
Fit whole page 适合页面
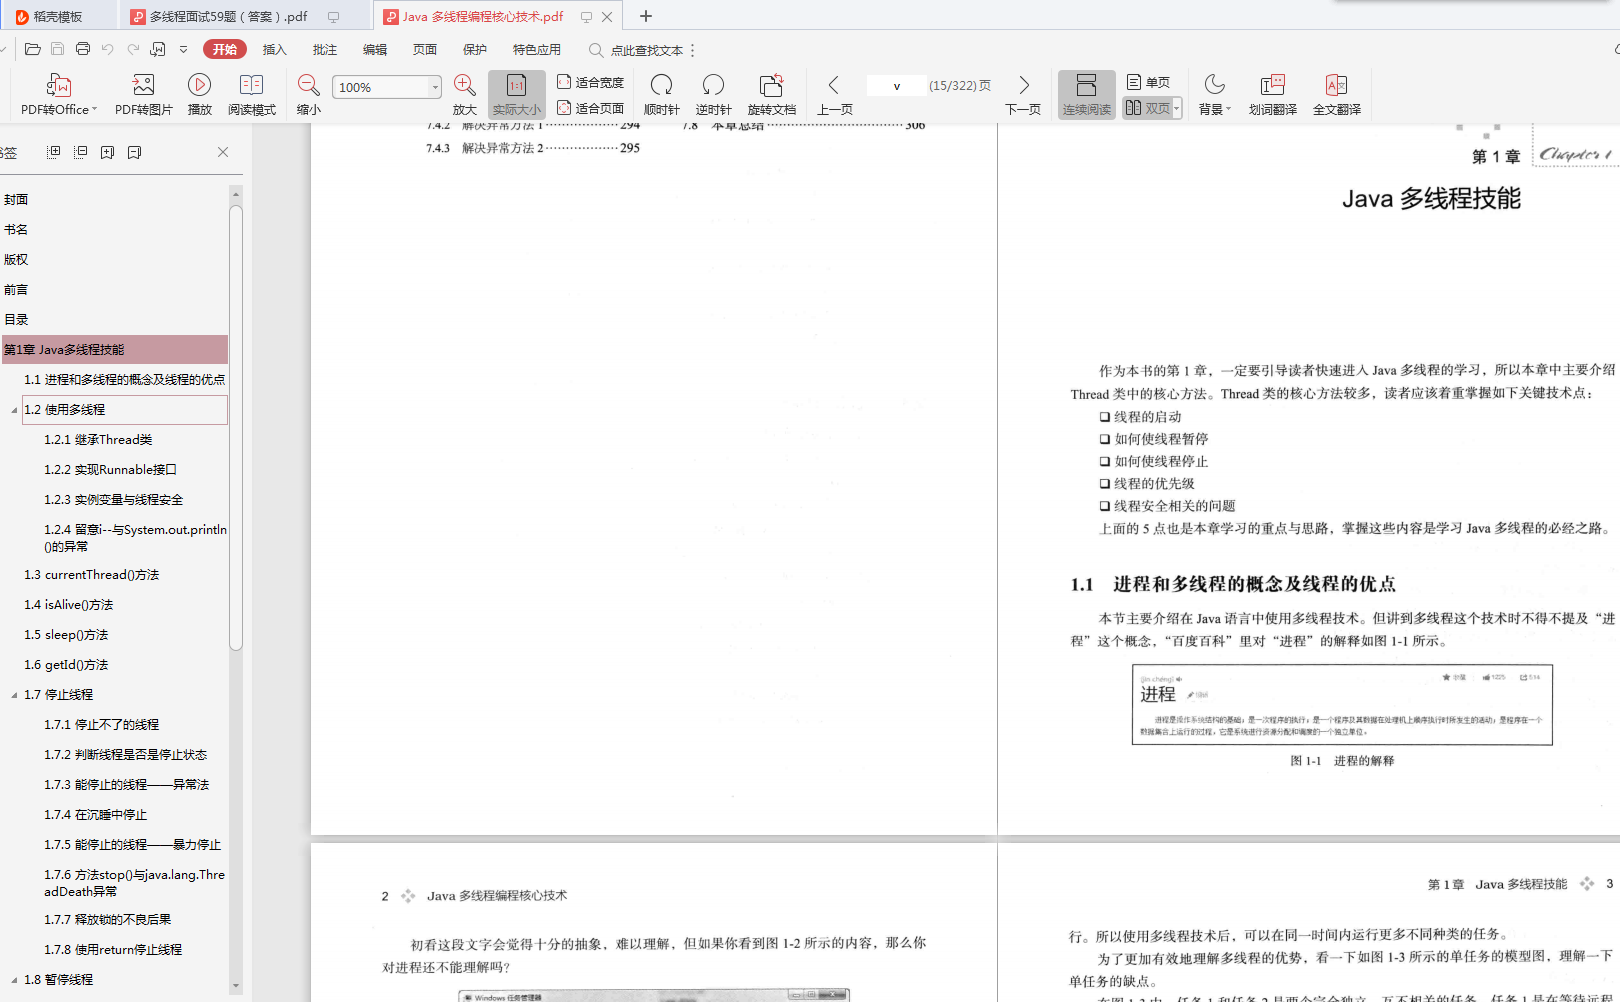click(x=591, y=108)
